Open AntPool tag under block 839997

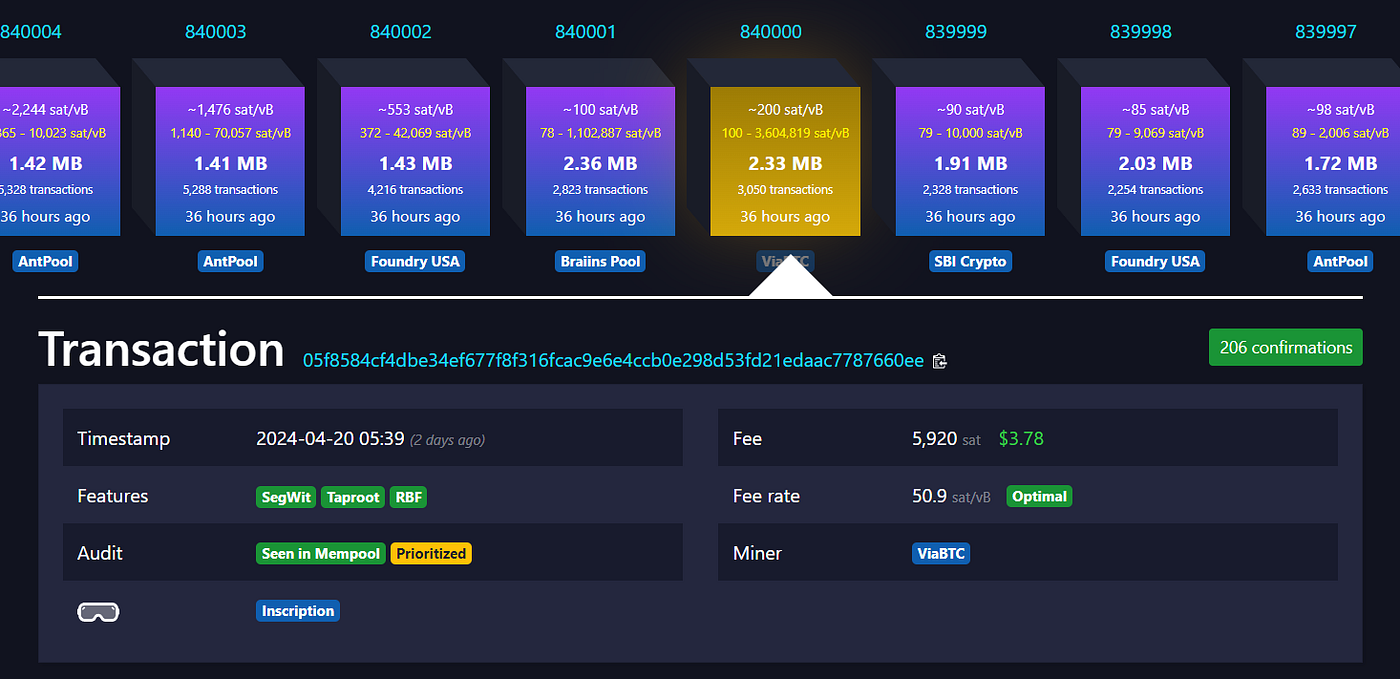[1340, 261]
